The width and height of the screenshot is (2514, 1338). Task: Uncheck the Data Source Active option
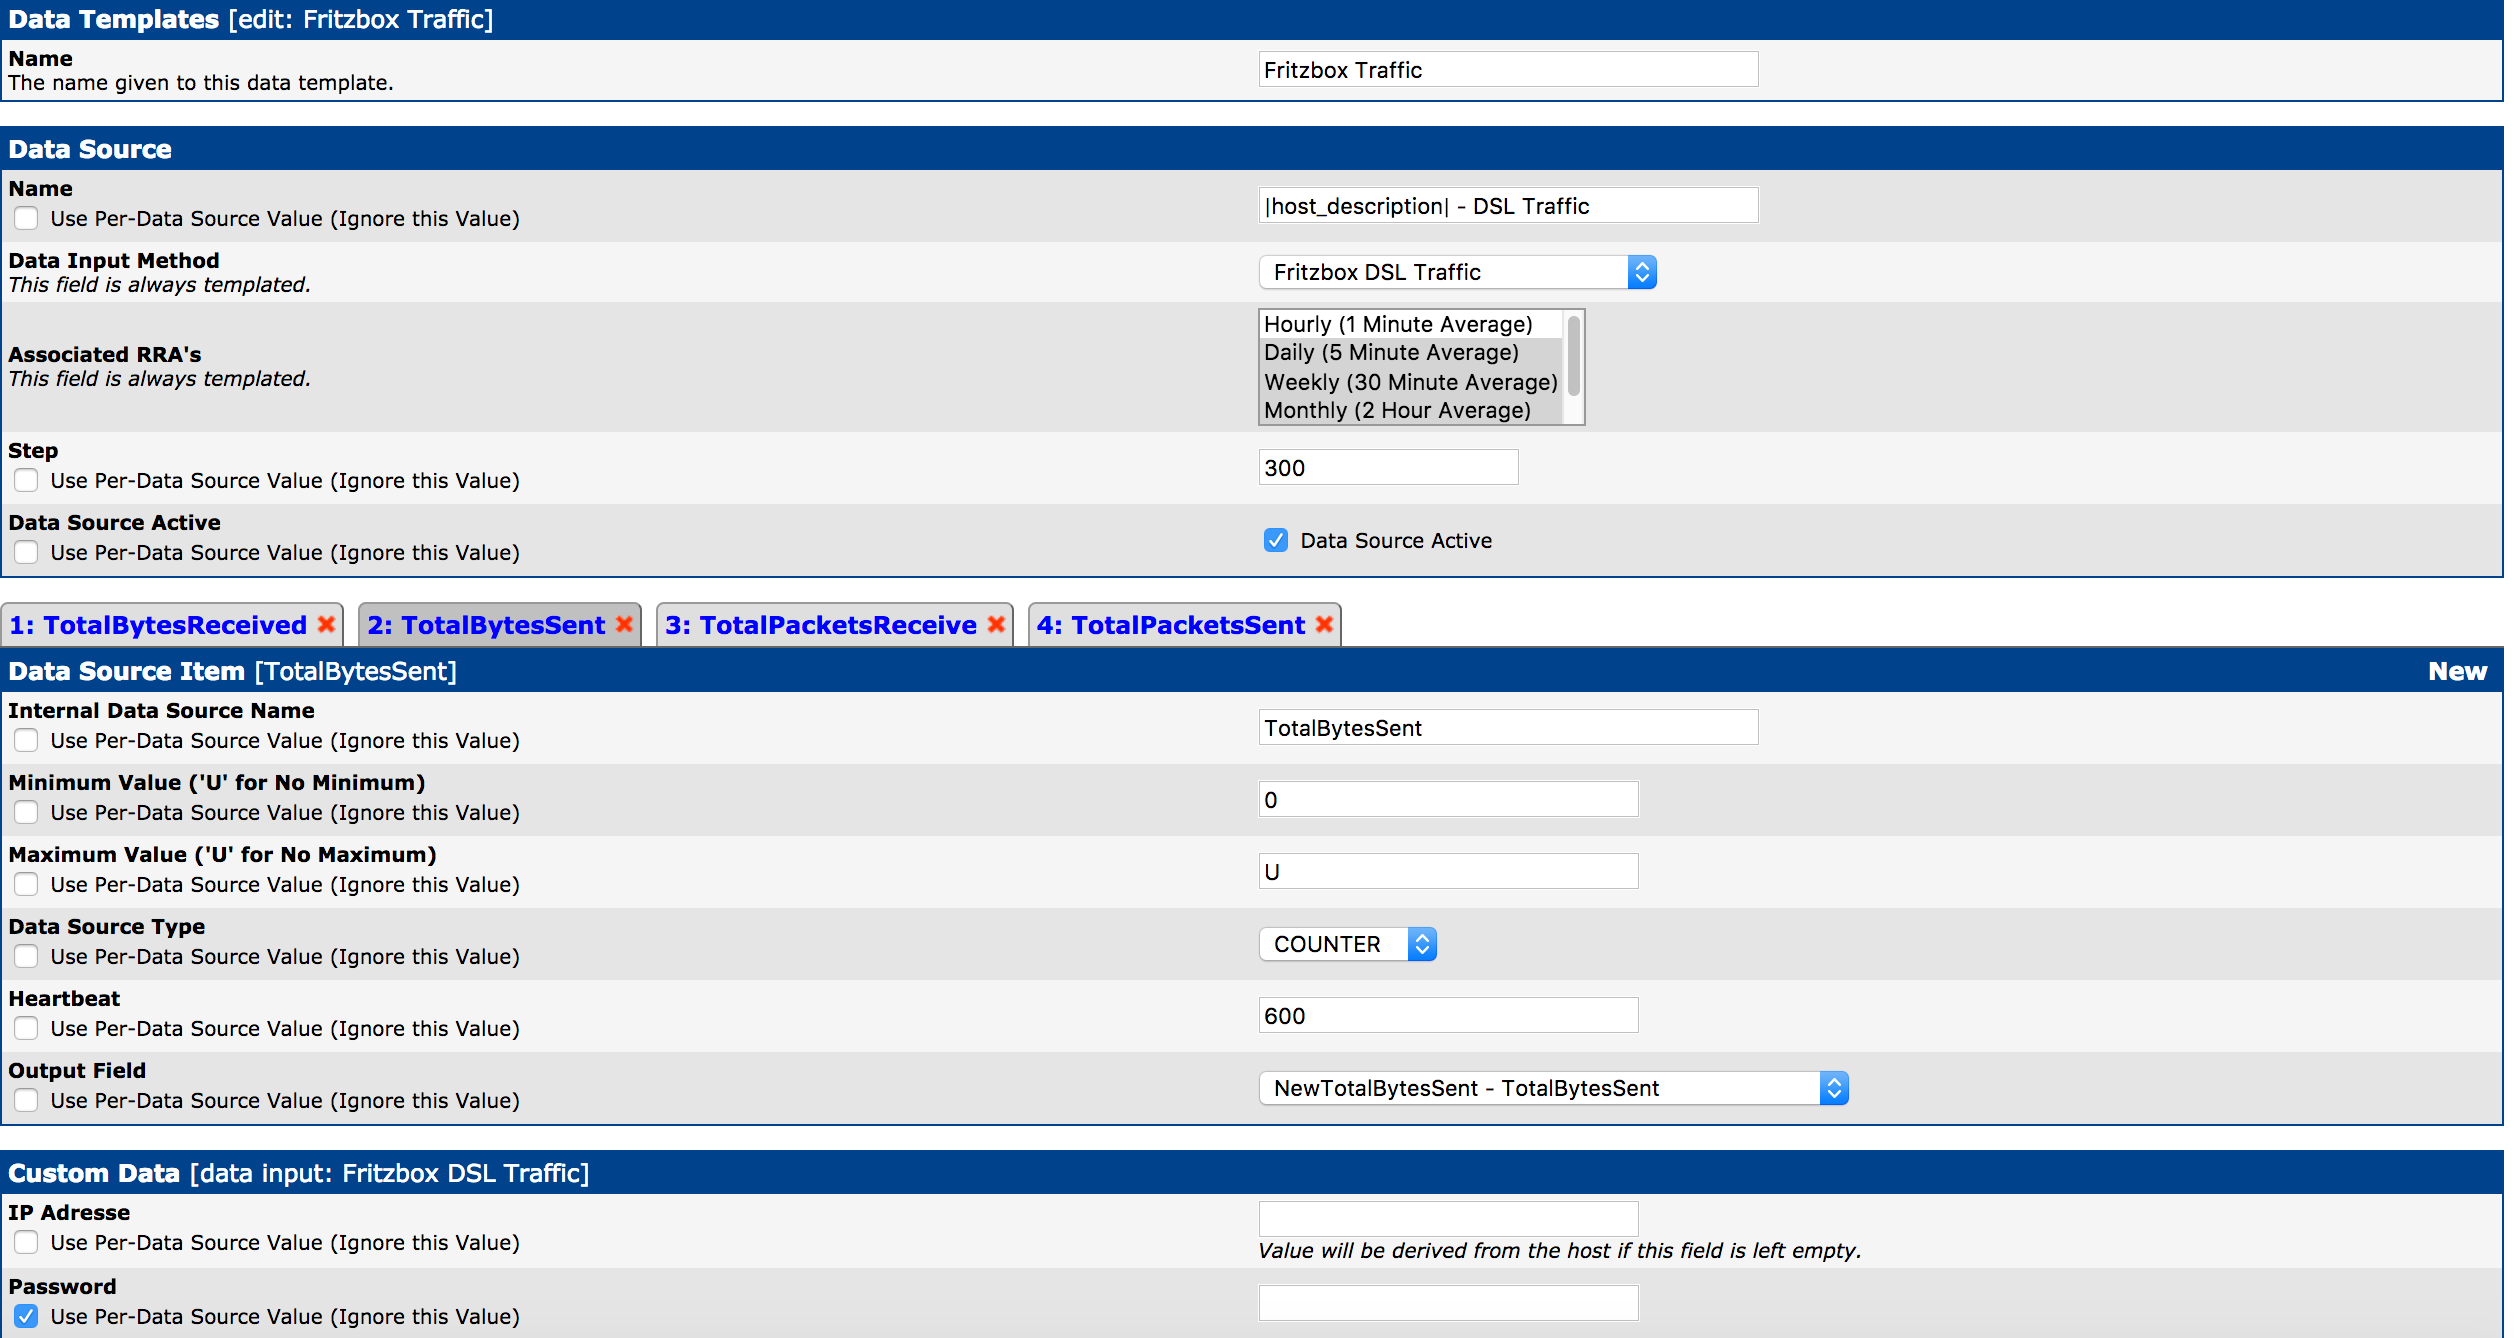(1276, 540)
